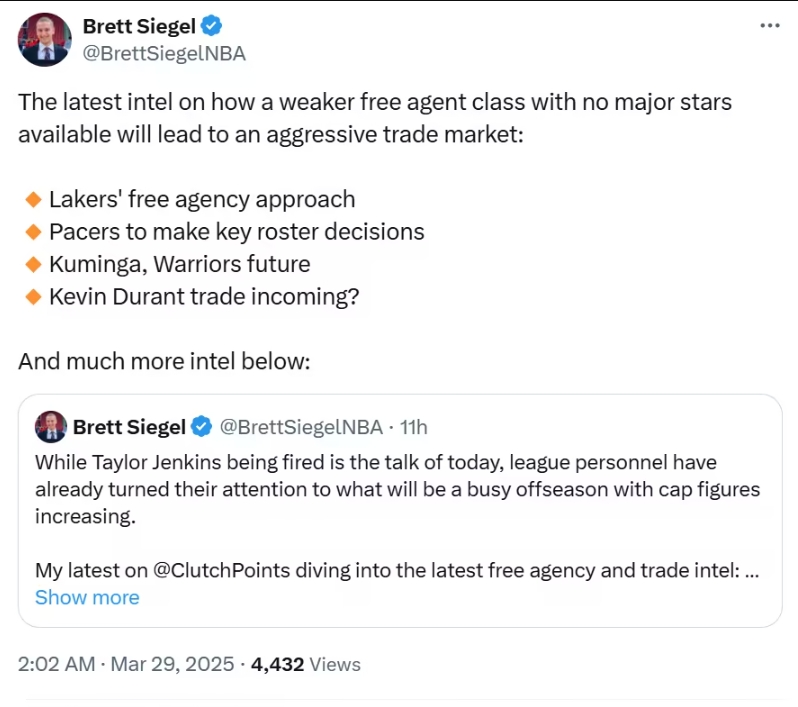Click the orange diamond beside the Pacers line
The width and height of the screenshot is (798, 707).
click(32, 232)
